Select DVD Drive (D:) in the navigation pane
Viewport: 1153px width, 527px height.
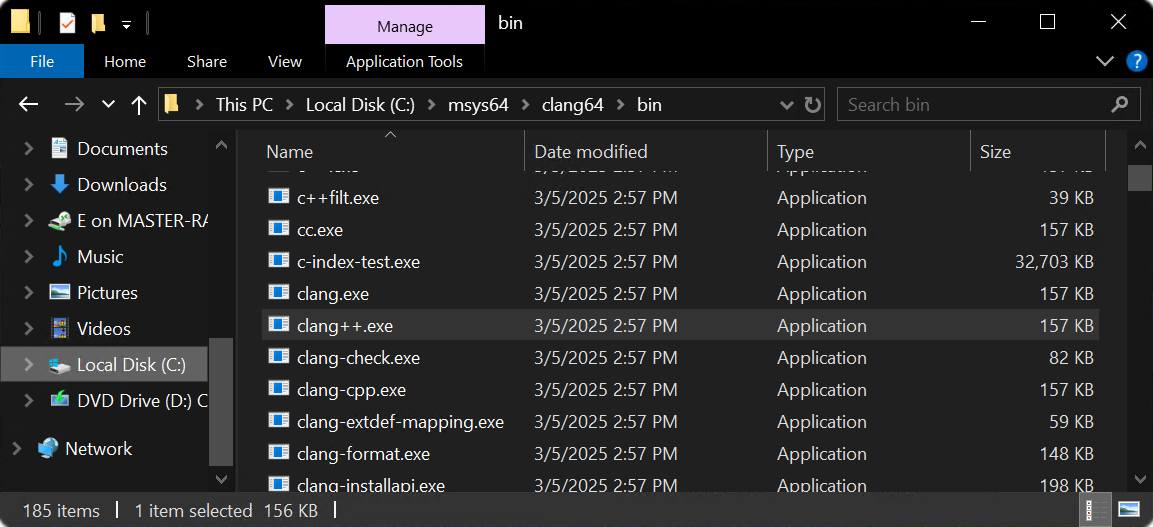click(129, 401)
